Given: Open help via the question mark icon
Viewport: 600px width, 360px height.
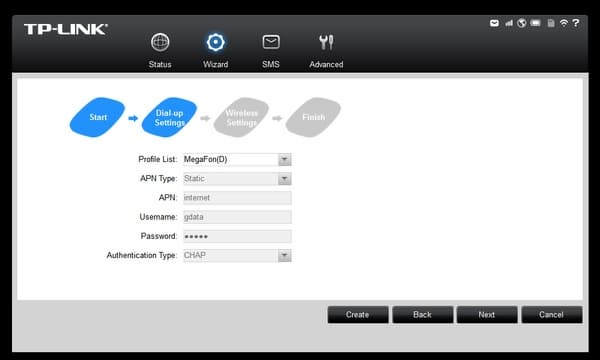Looking at the screenshot, I should tap(576, 23).
